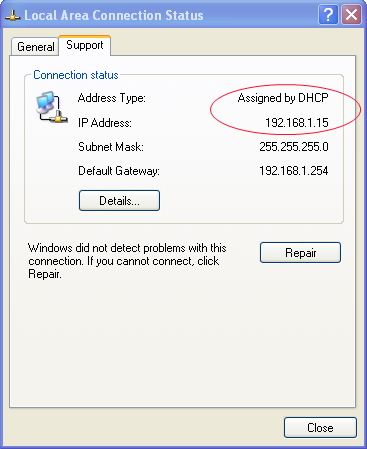Click the 192.168.1.15 IP address value

297,123
